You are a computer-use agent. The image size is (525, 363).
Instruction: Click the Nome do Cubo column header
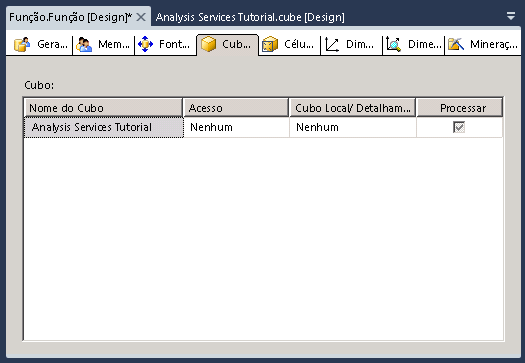coord(103,108)
